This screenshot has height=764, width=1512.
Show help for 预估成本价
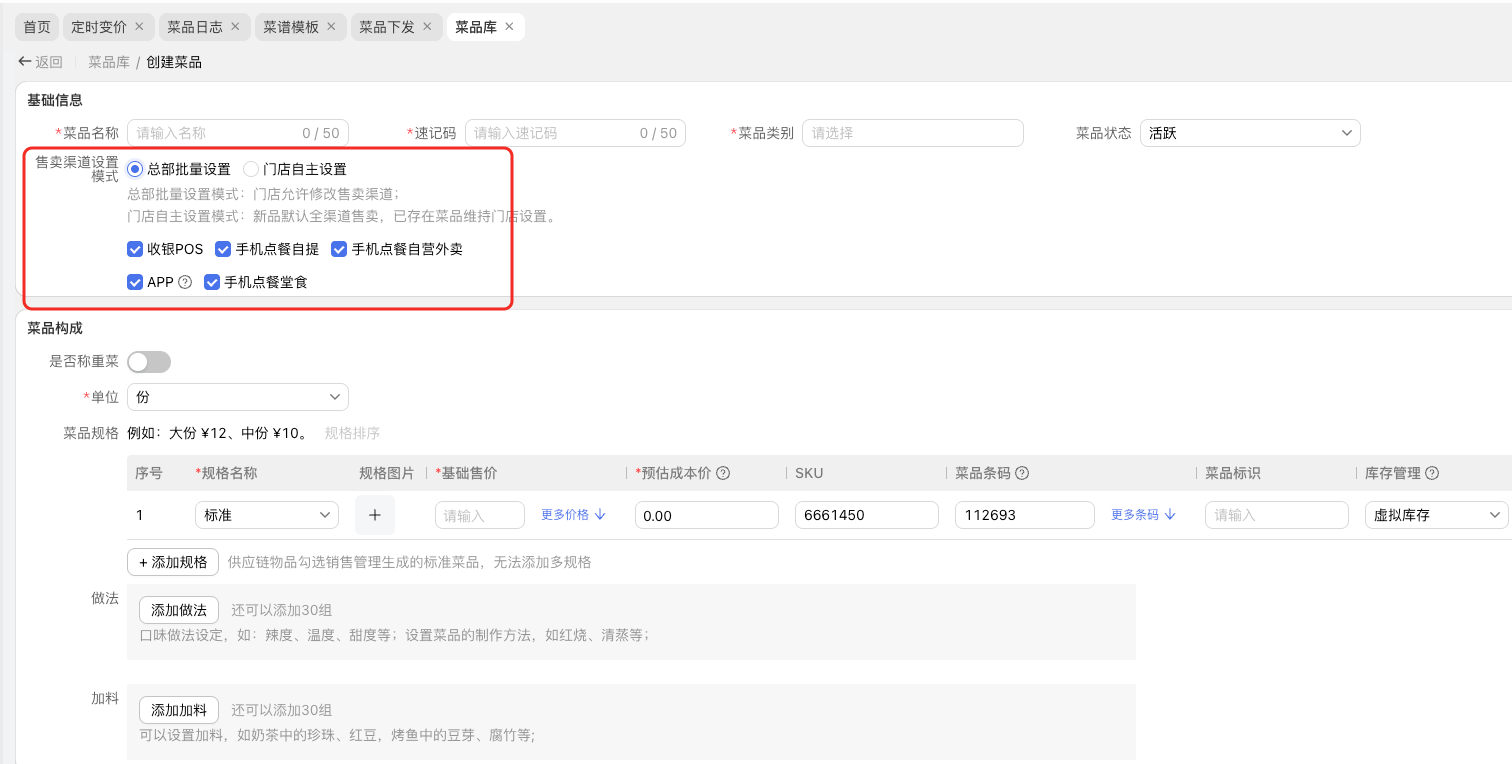723,473
